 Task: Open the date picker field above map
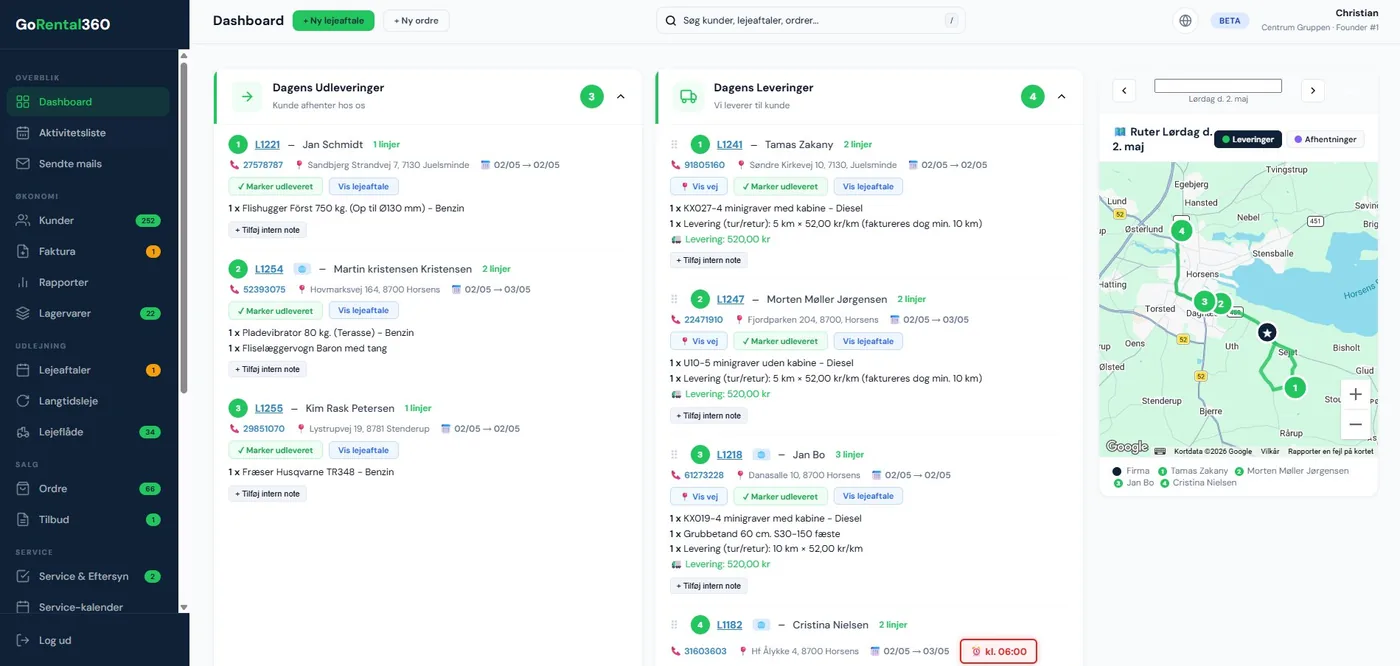tap(1218, 86)
